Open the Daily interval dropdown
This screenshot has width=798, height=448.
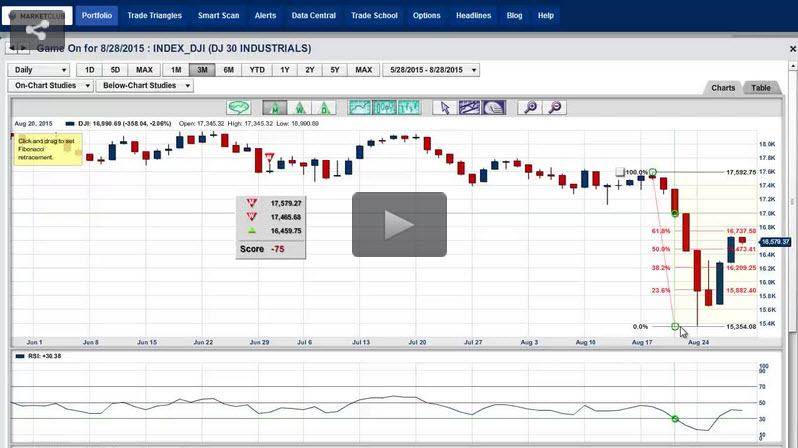39,70
